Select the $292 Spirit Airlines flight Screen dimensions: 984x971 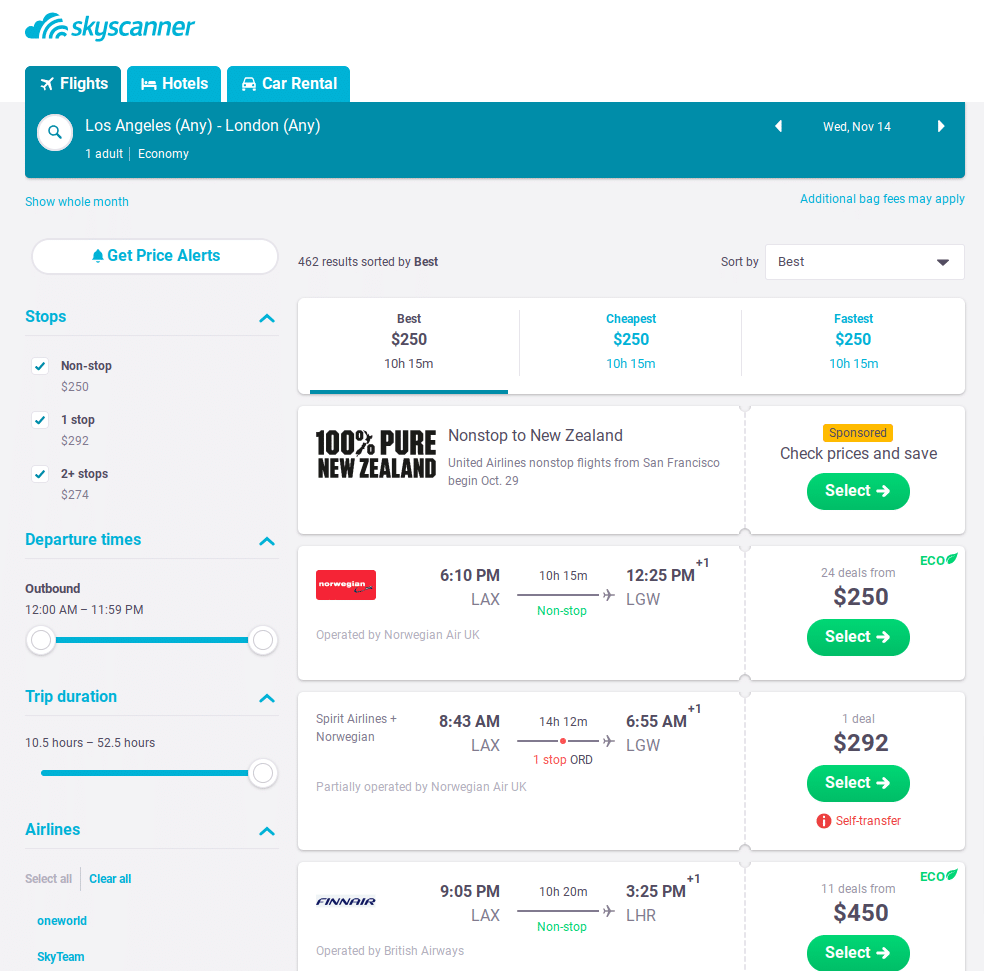(858, 783)
